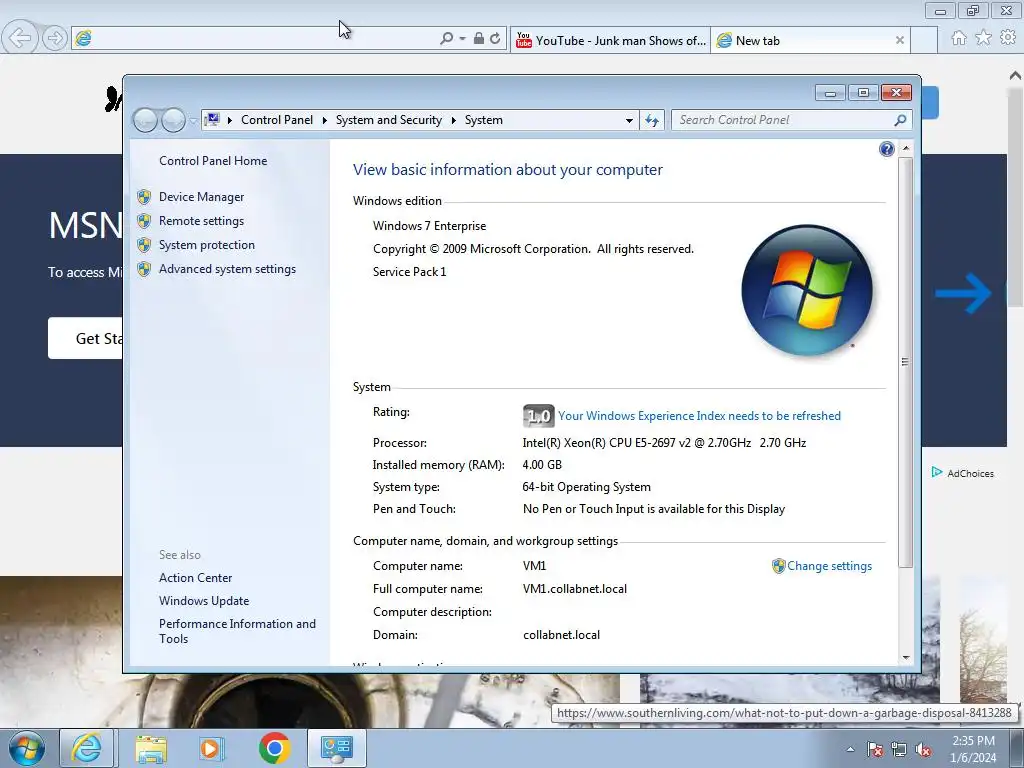Open Windows Explorer folder in taskbar
Viewport: 1024px width, 768px height.
coord(151,748)
